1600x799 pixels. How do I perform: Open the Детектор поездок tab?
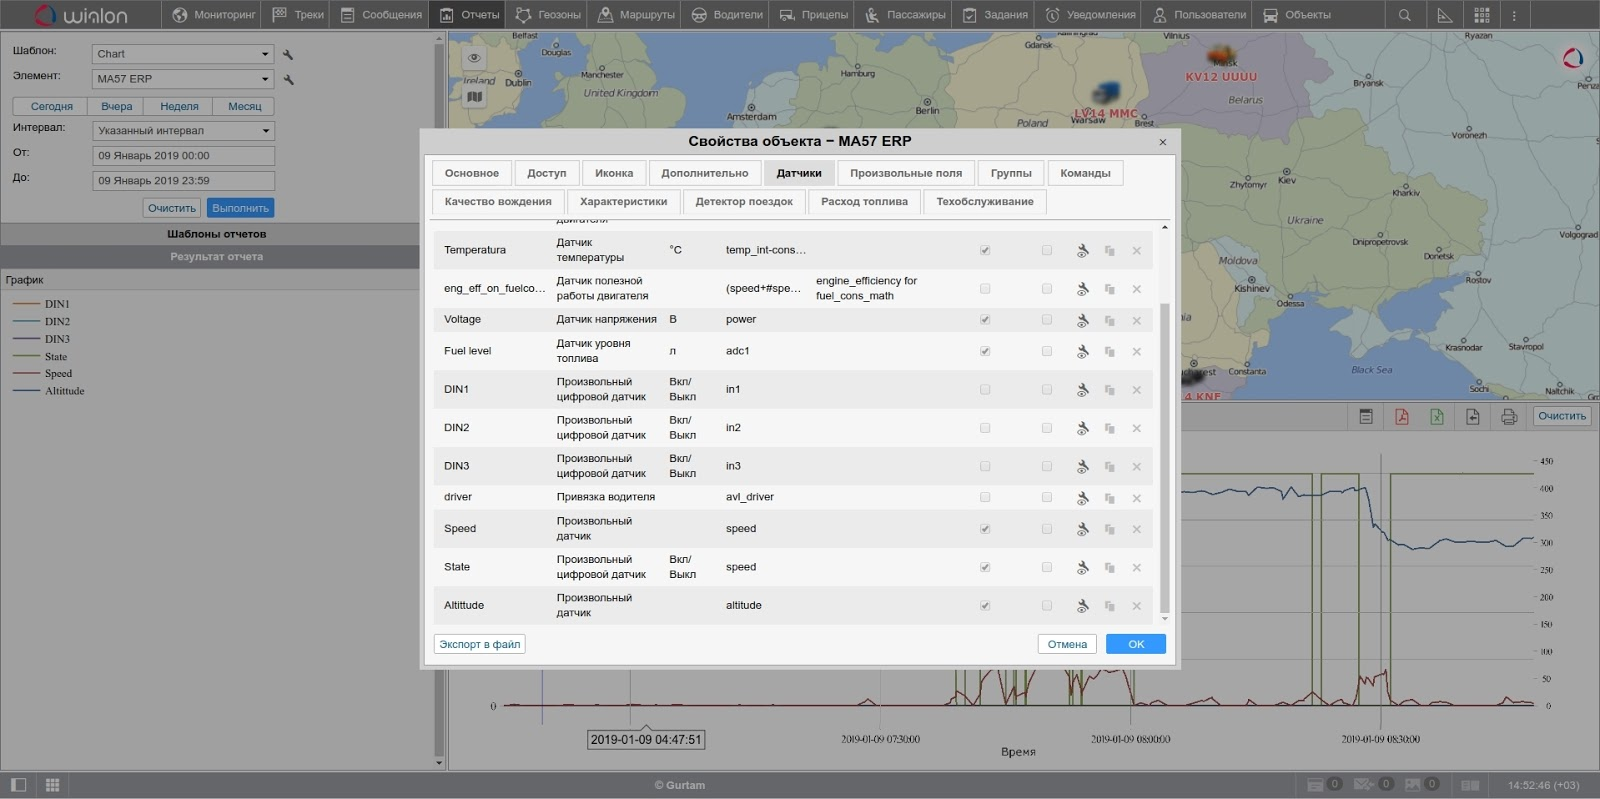tap(743, 202)
